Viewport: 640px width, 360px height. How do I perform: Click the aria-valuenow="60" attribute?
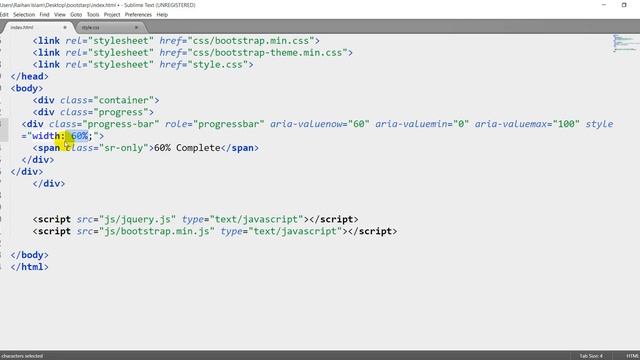320,124
